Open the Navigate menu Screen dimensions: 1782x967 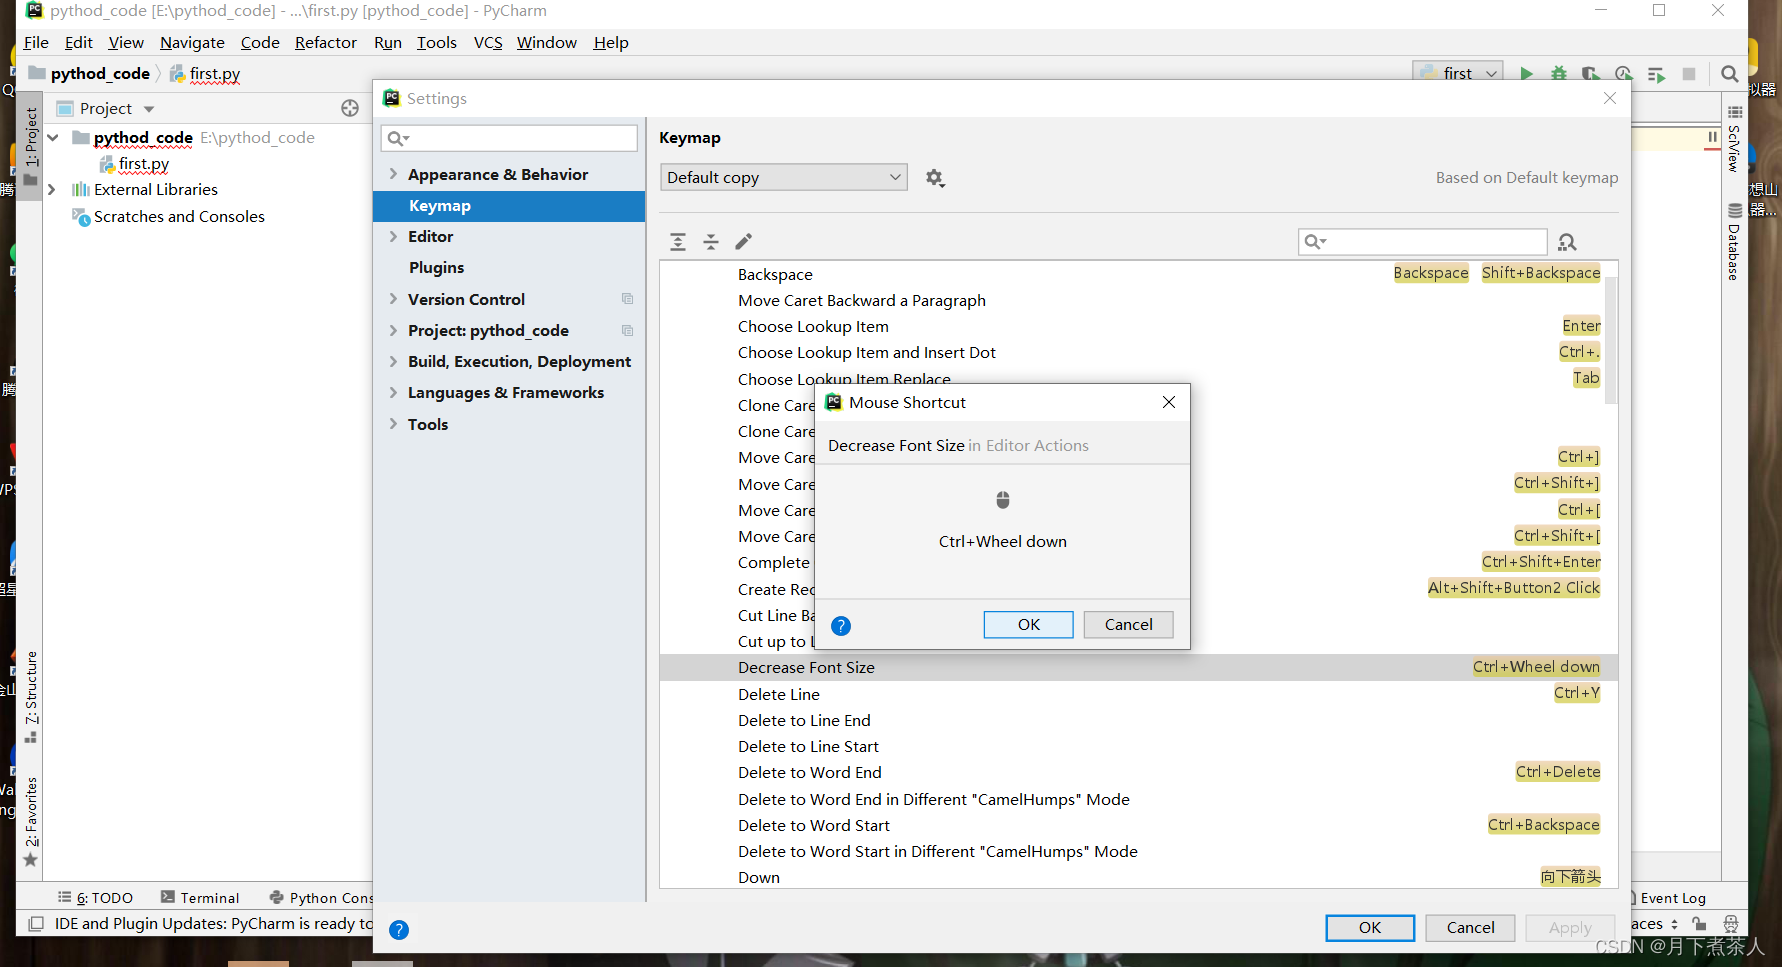[192, 42]
